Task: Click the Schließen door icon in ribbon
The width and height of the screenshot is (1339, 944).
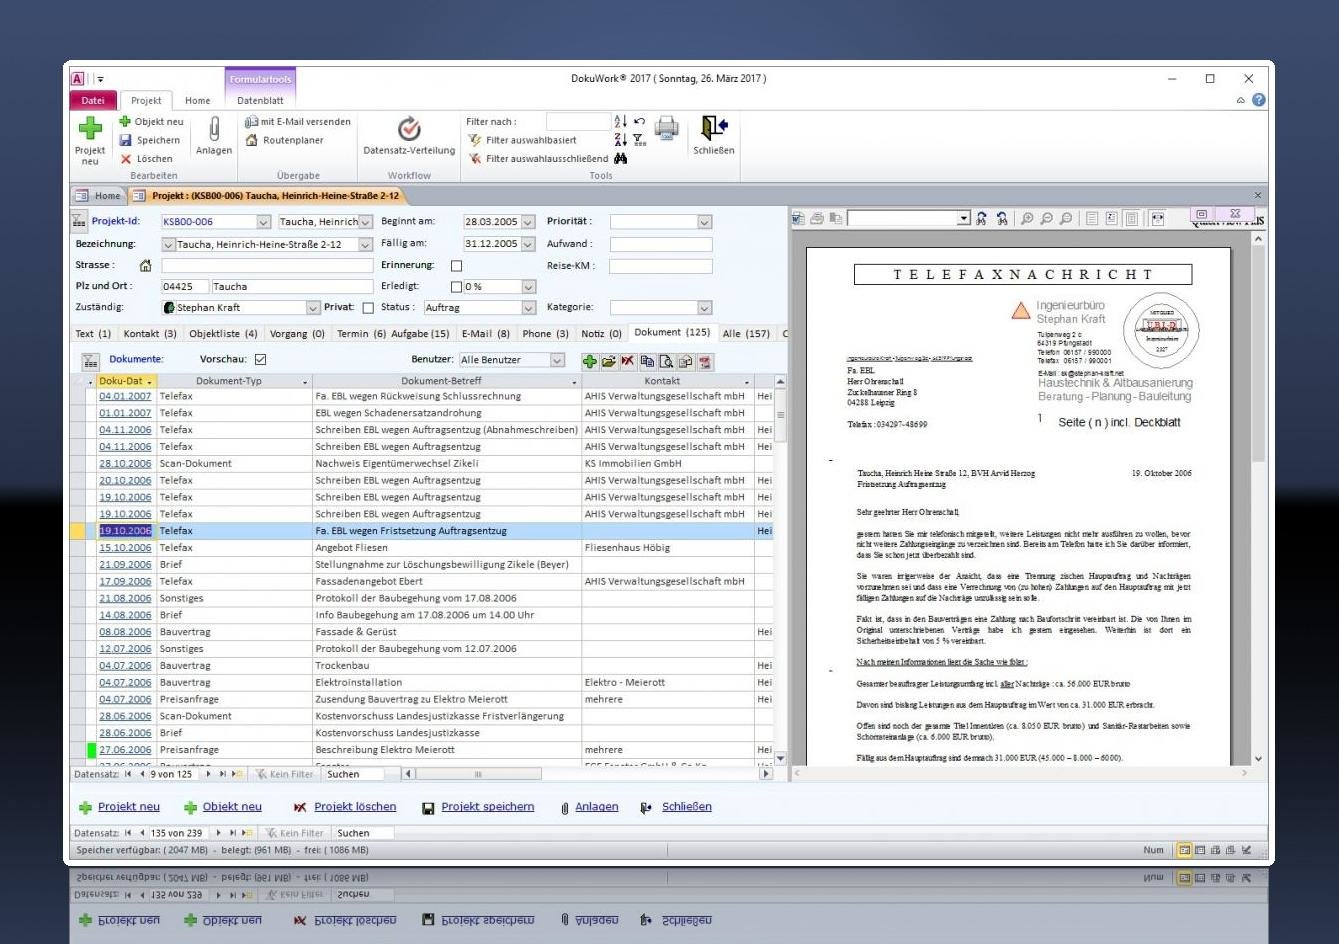Action: pyautogui.click(x=714, y=128)
